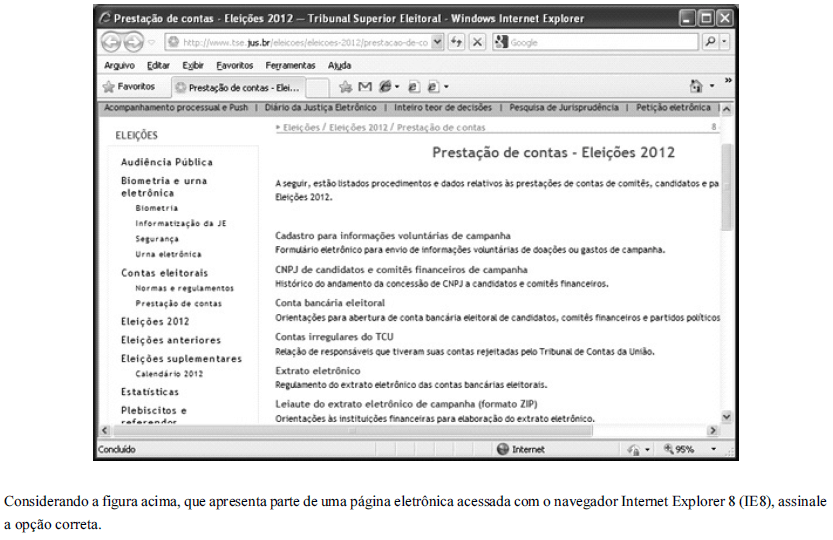Open Estatísticas in sidebar

tap(150, 392)
